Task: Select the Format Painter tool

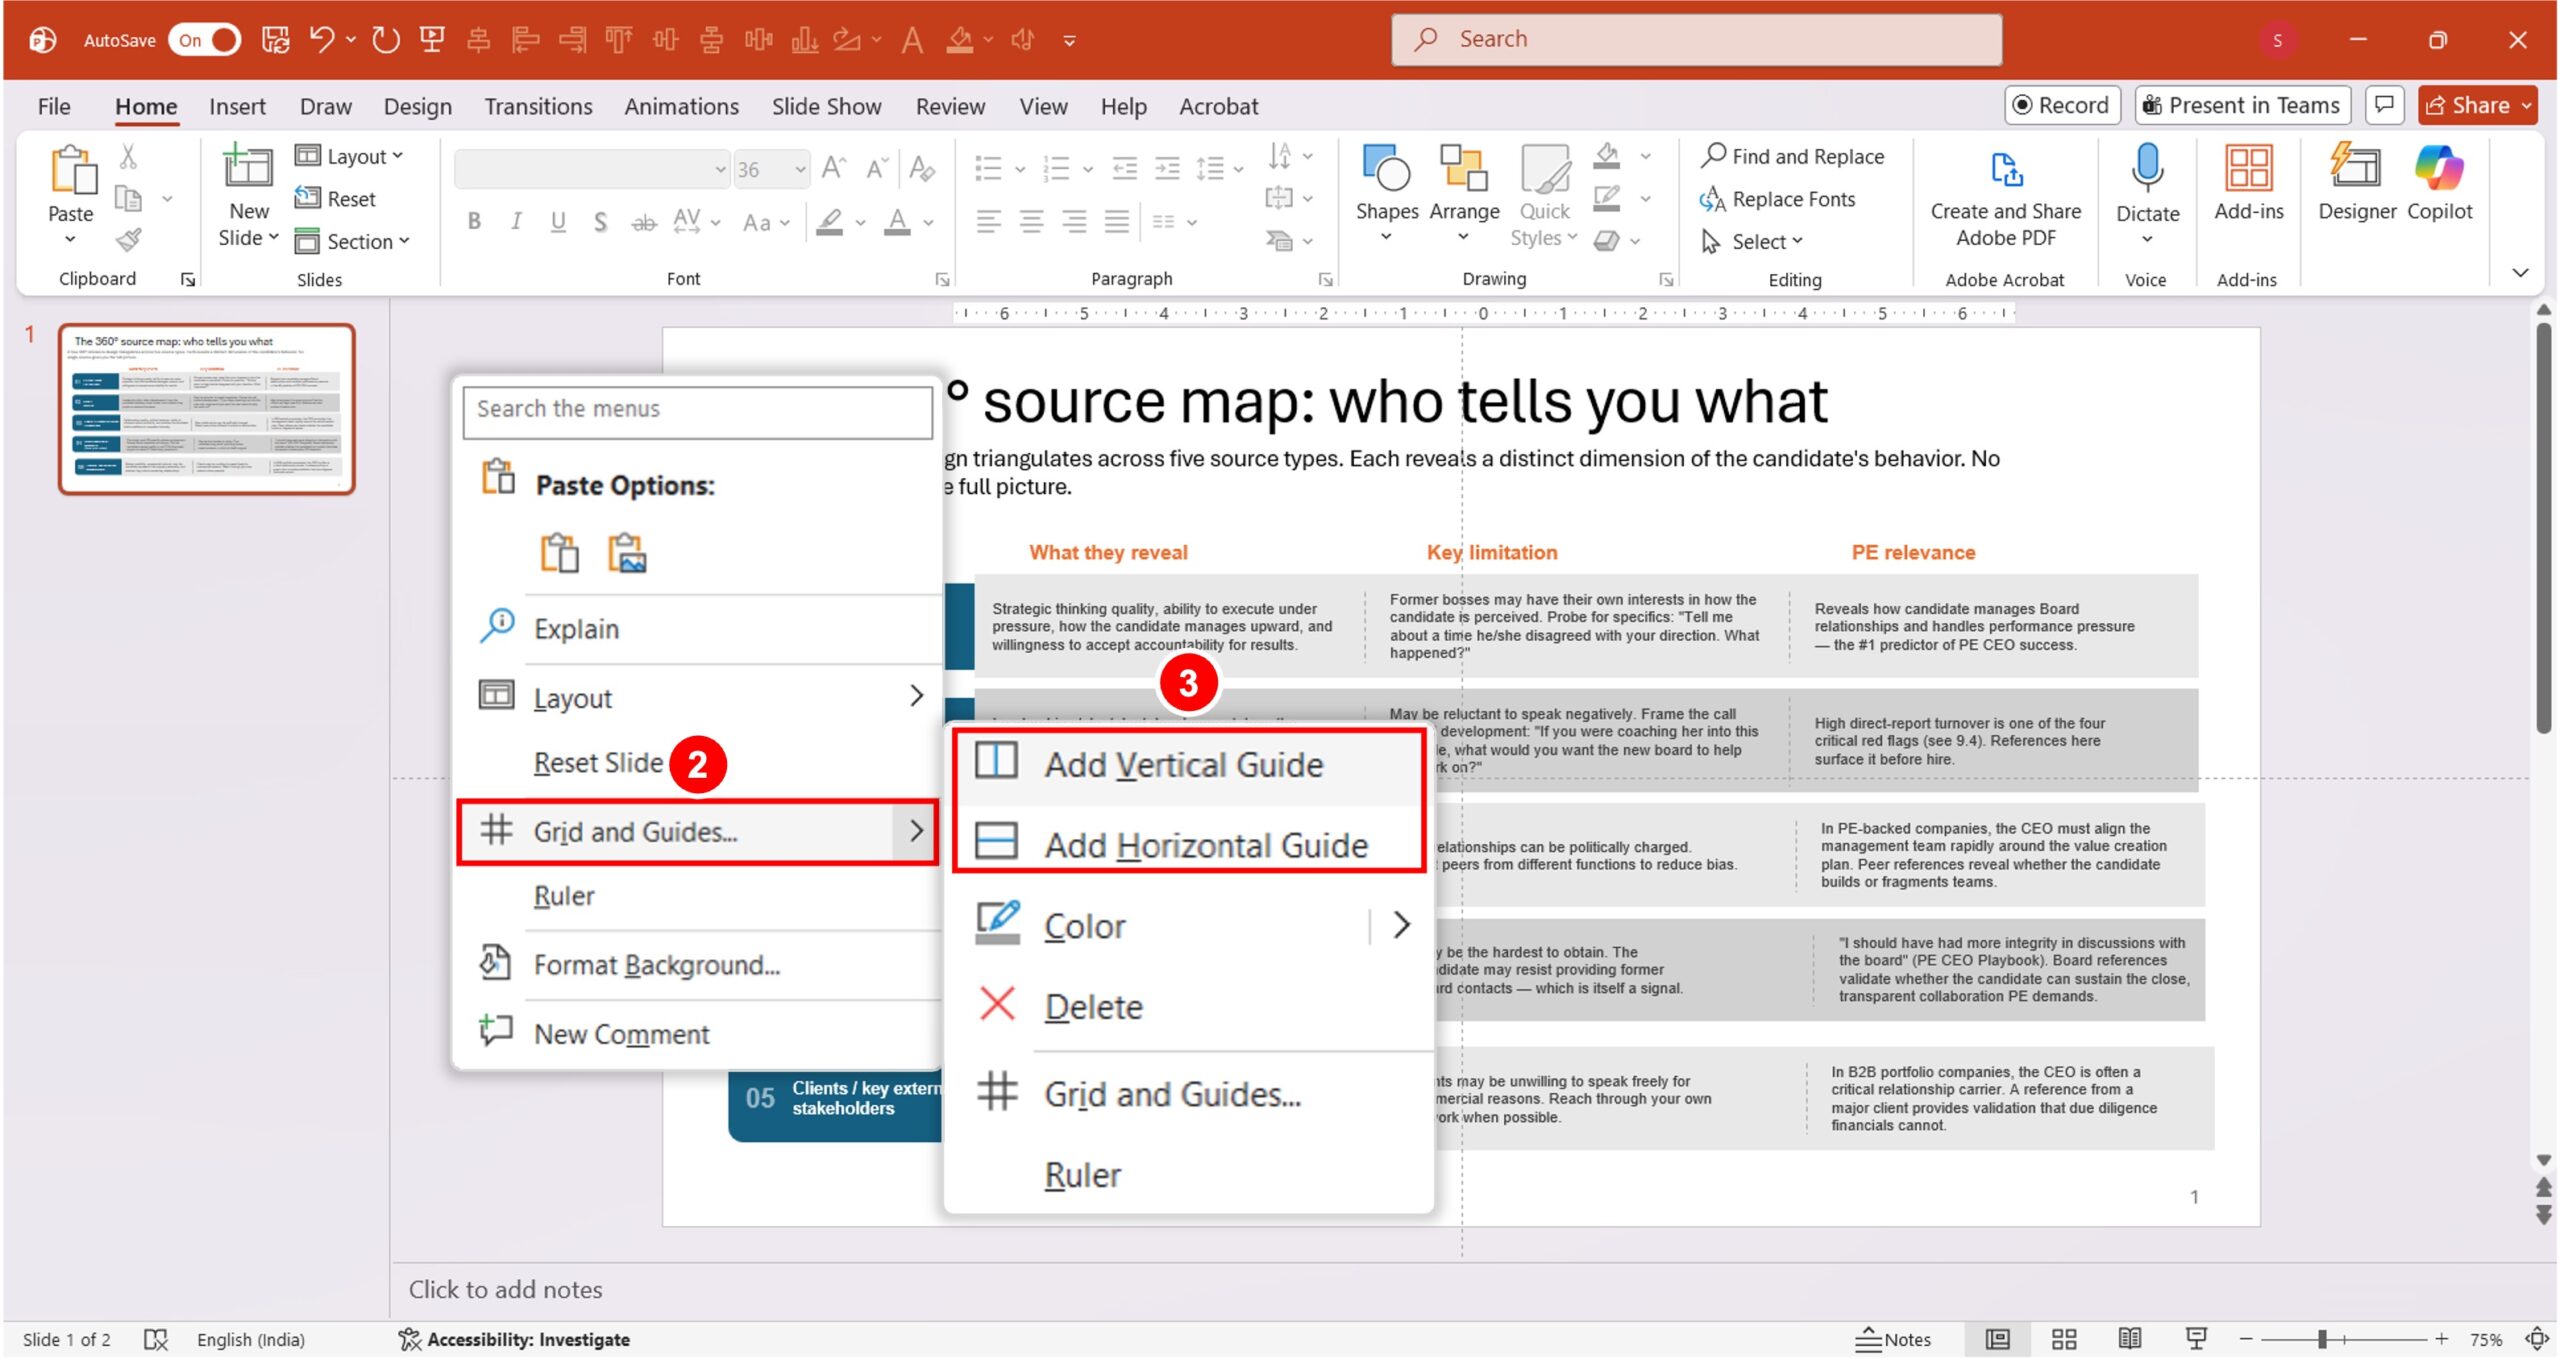Action: pos(127,240)
